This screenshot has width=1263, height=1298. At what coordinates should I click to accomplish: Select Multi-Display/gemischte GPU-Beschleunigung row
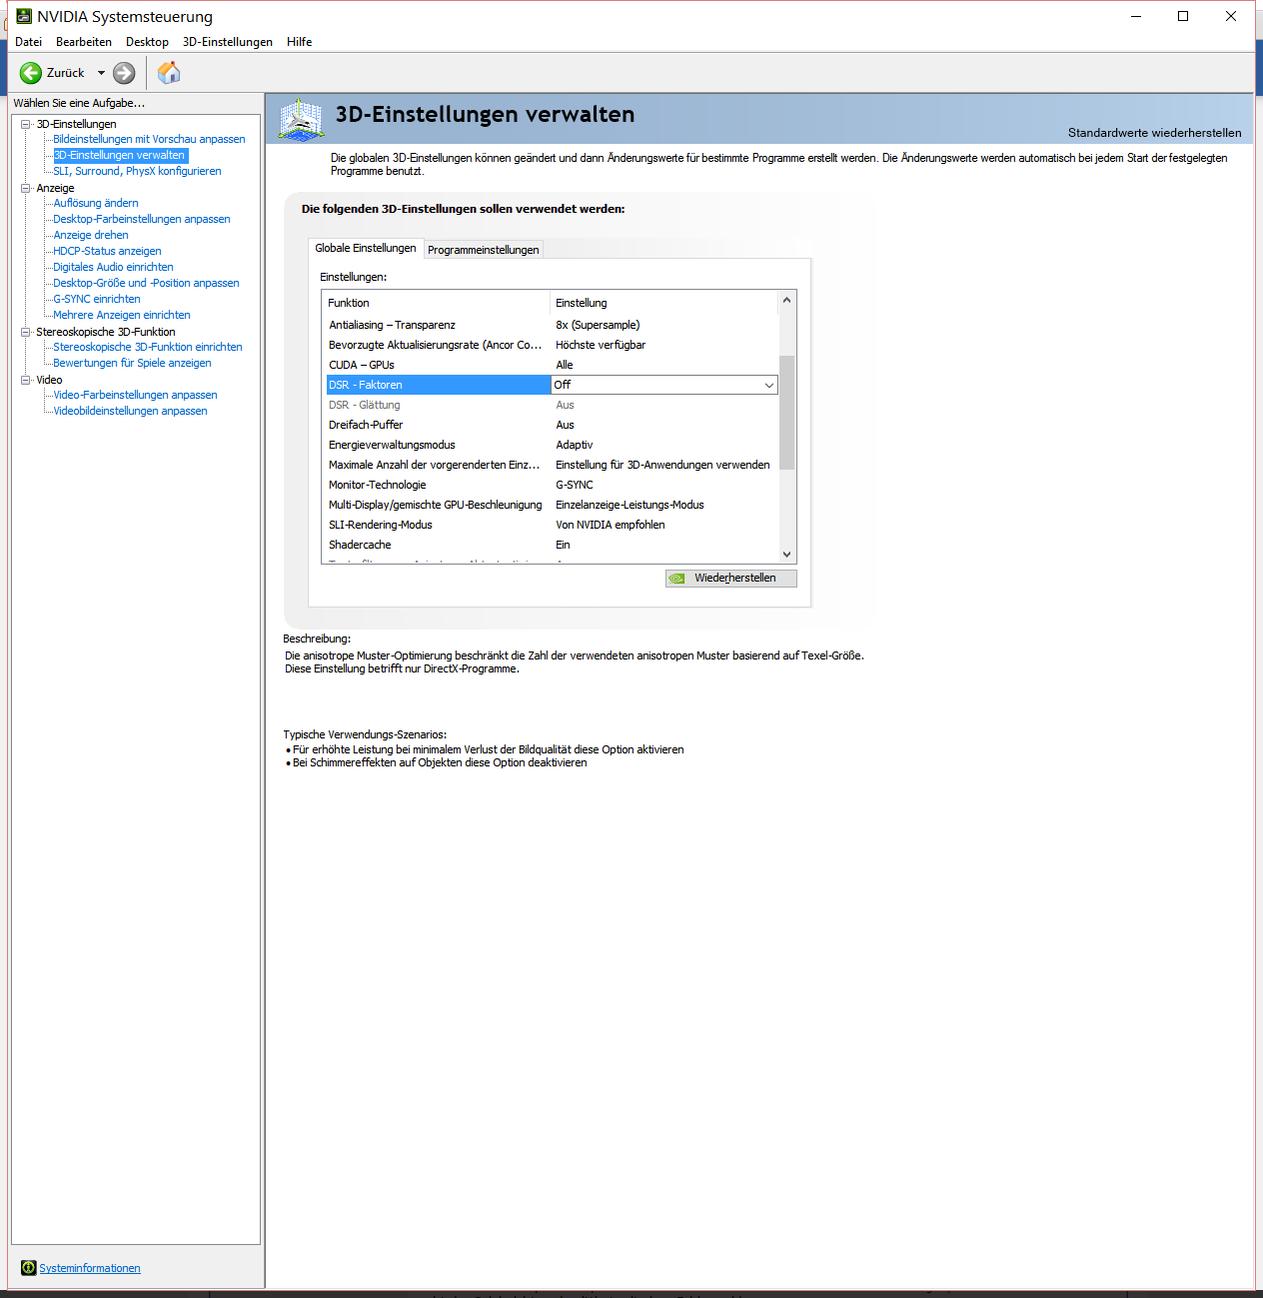(x=552, y=505)
